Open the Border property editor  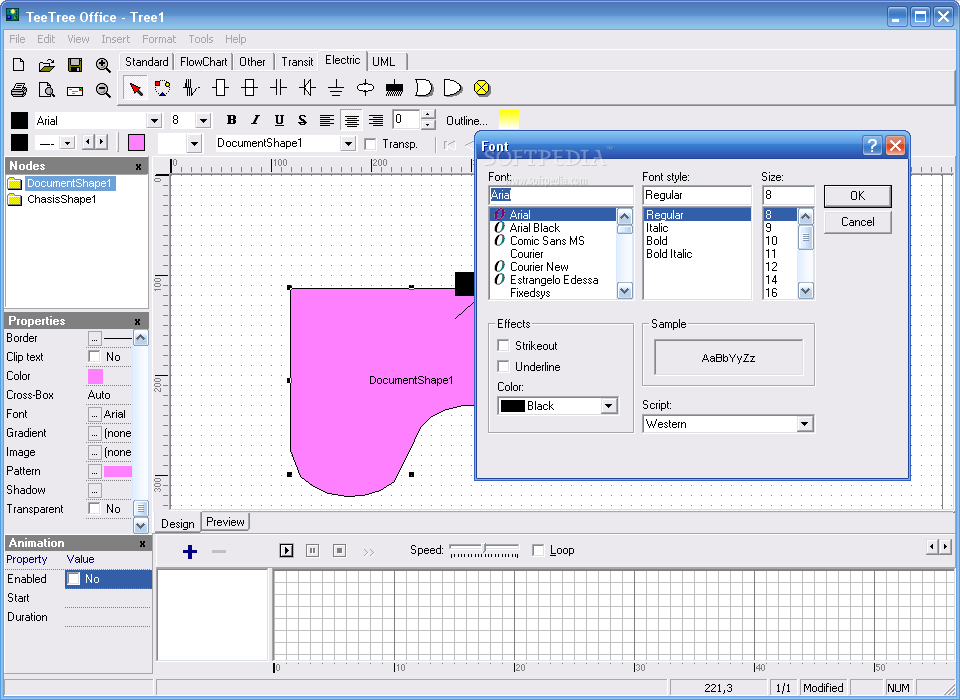[94, 338]
